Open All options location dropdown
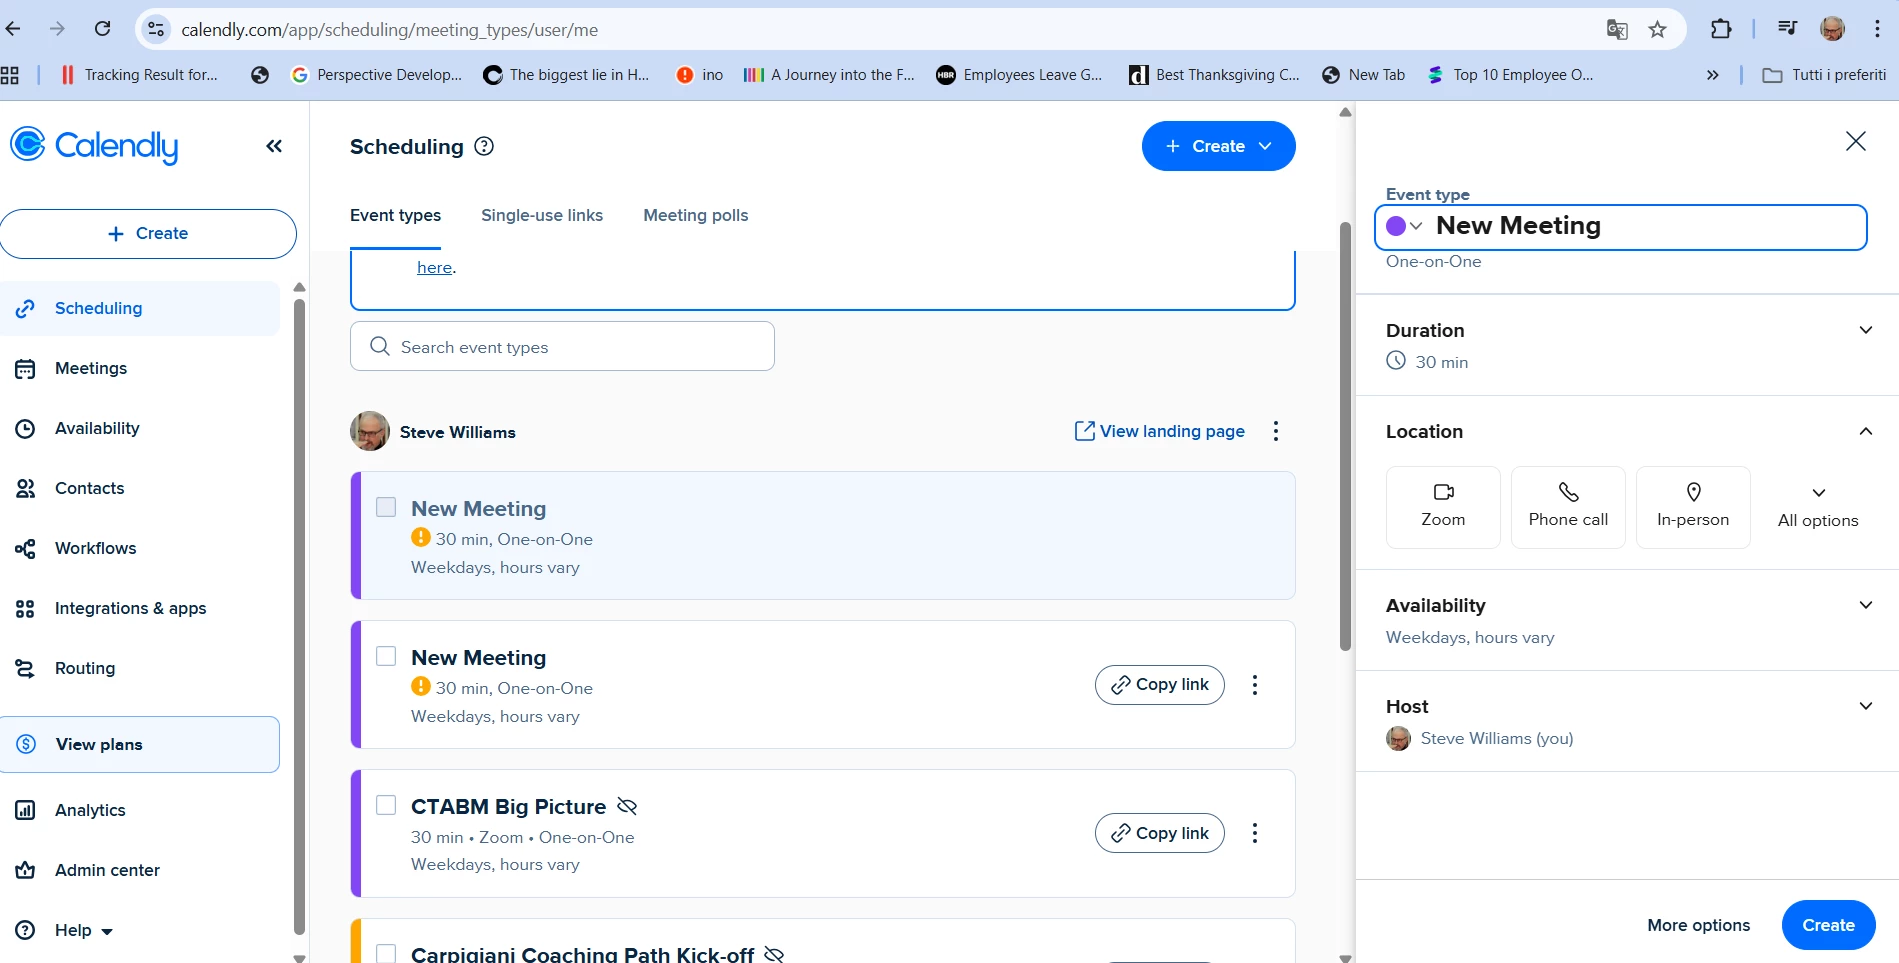 (1818, 507)
